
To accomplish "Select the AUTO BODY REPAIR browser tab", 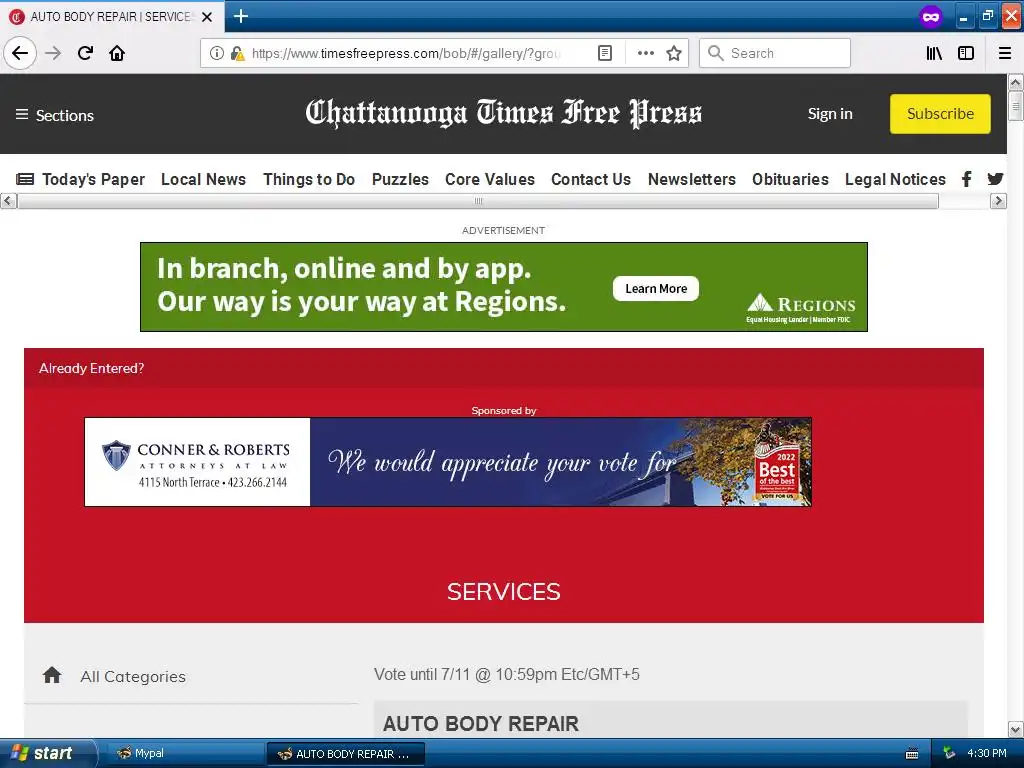I will tap(112, 17).
